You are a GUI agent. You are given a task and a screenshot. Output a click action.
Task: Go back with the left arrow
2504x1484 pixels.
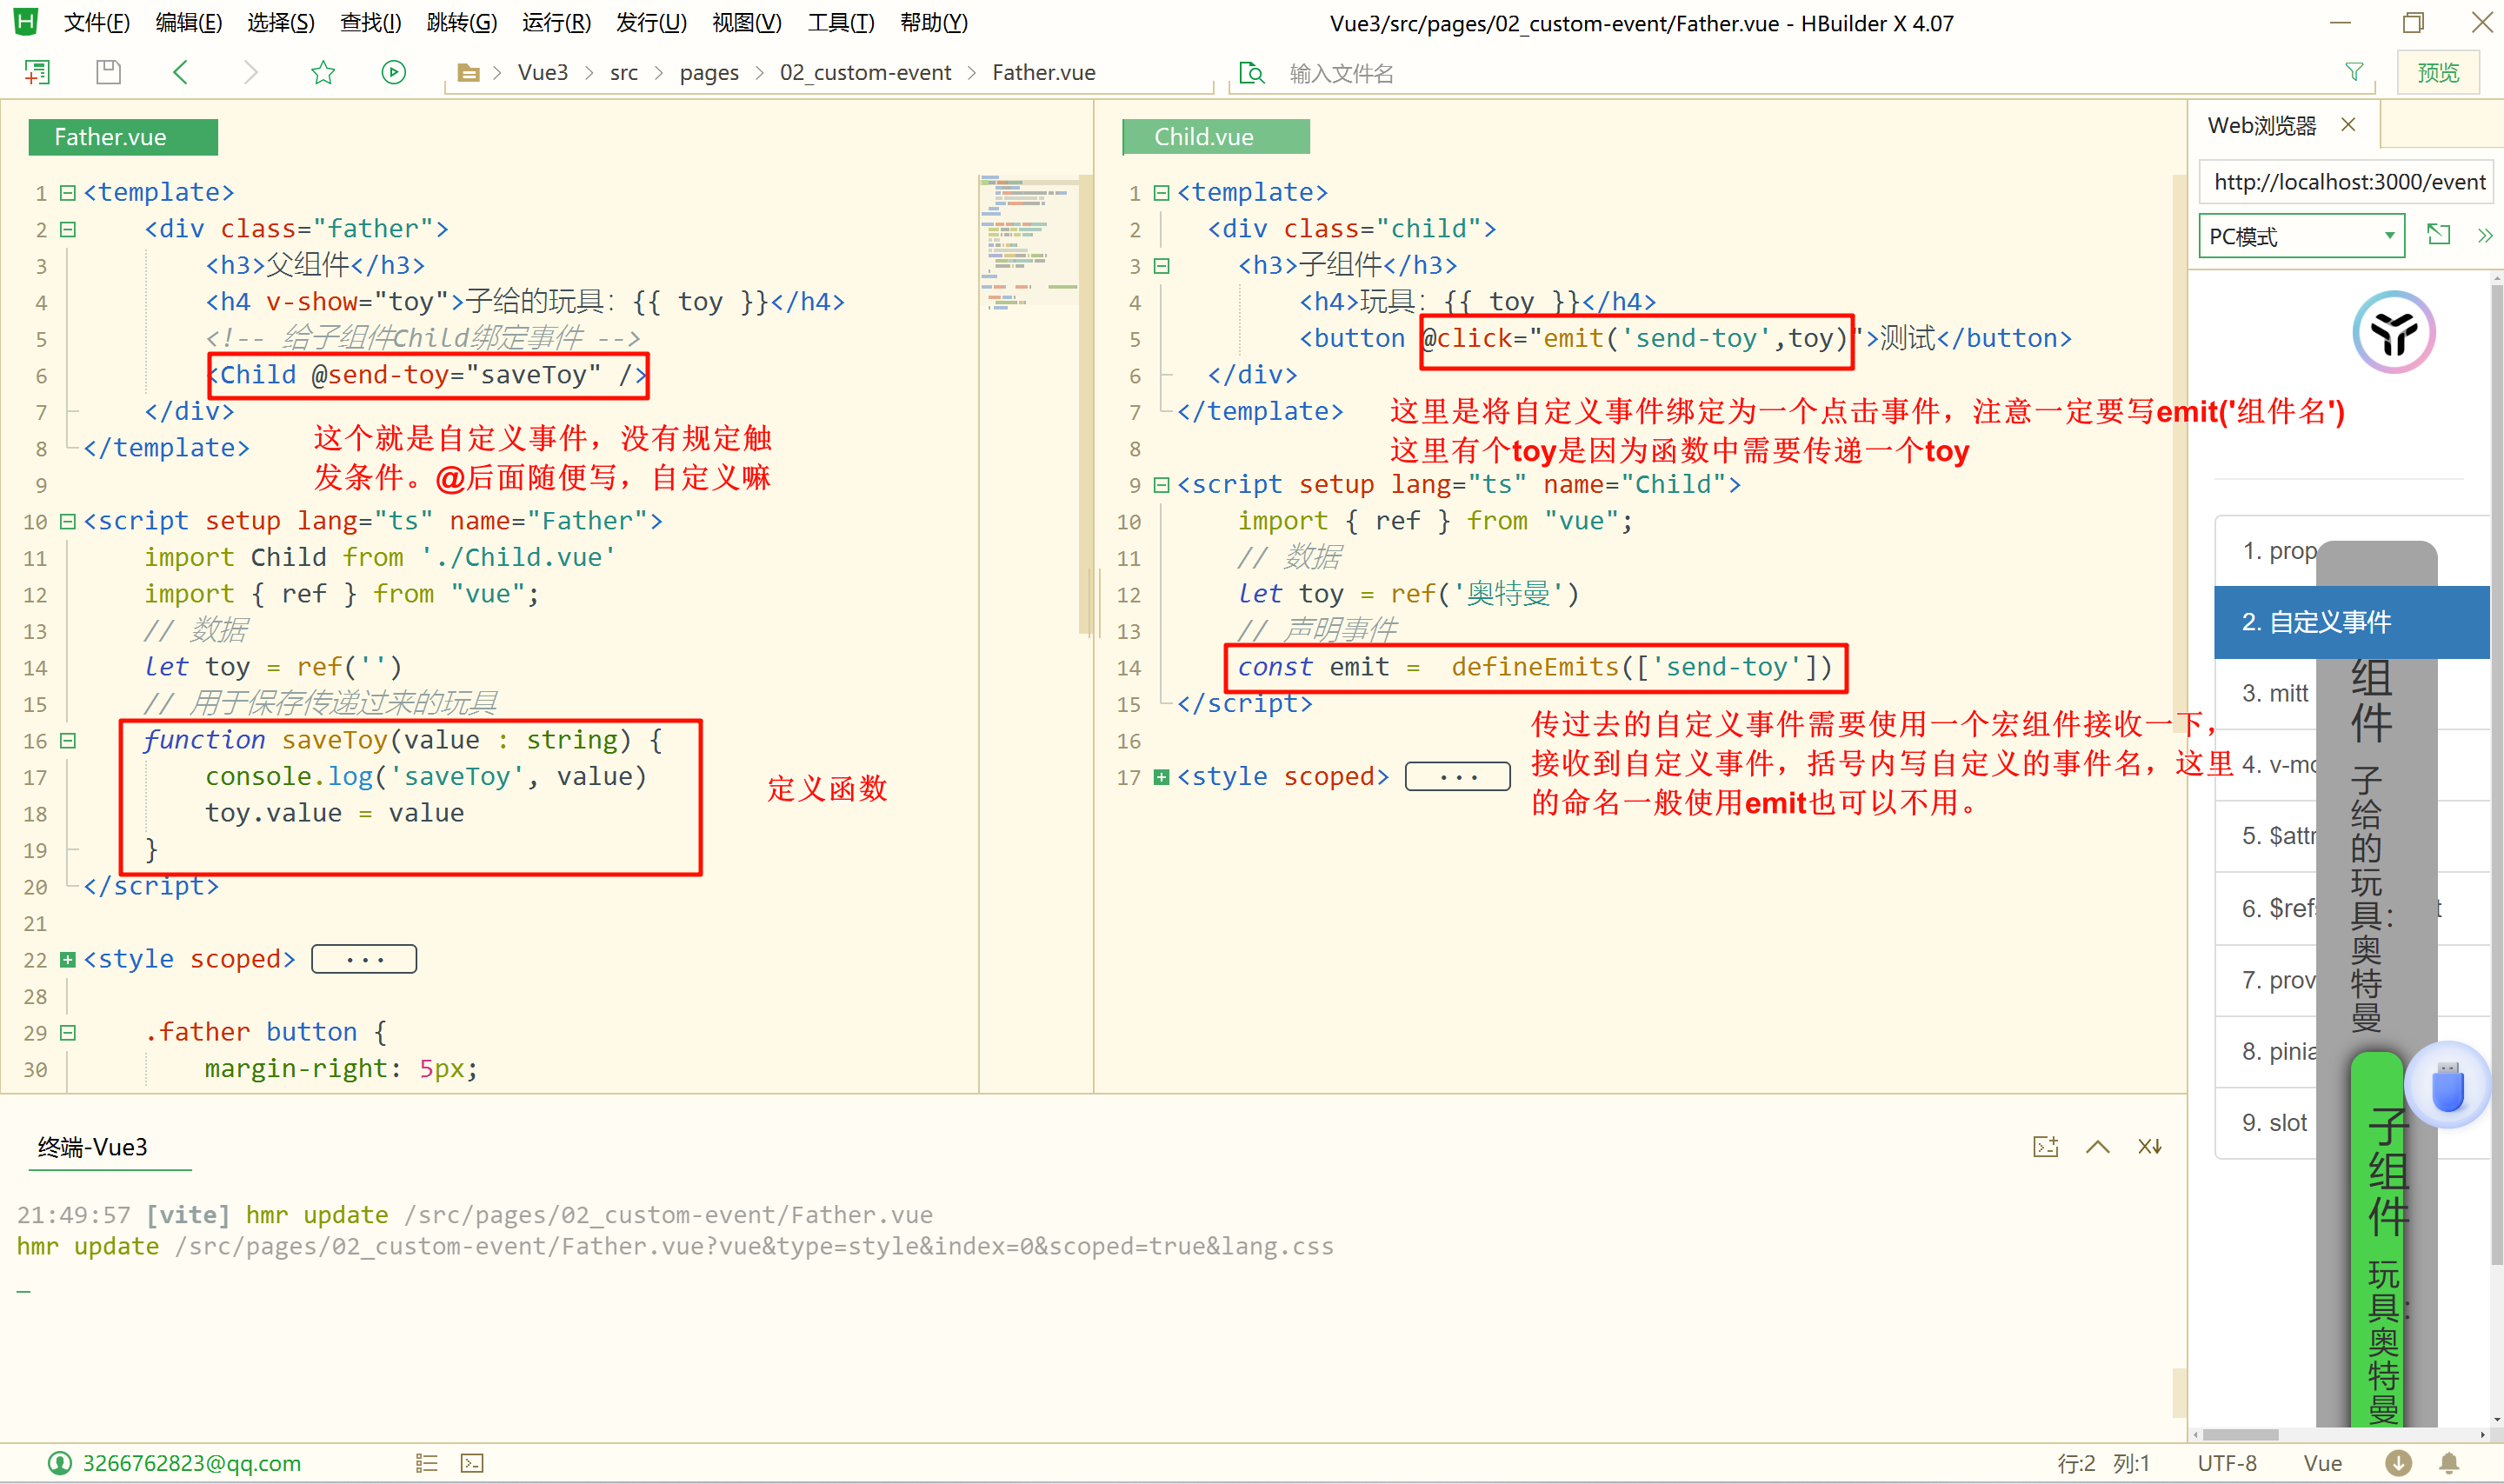181,72
